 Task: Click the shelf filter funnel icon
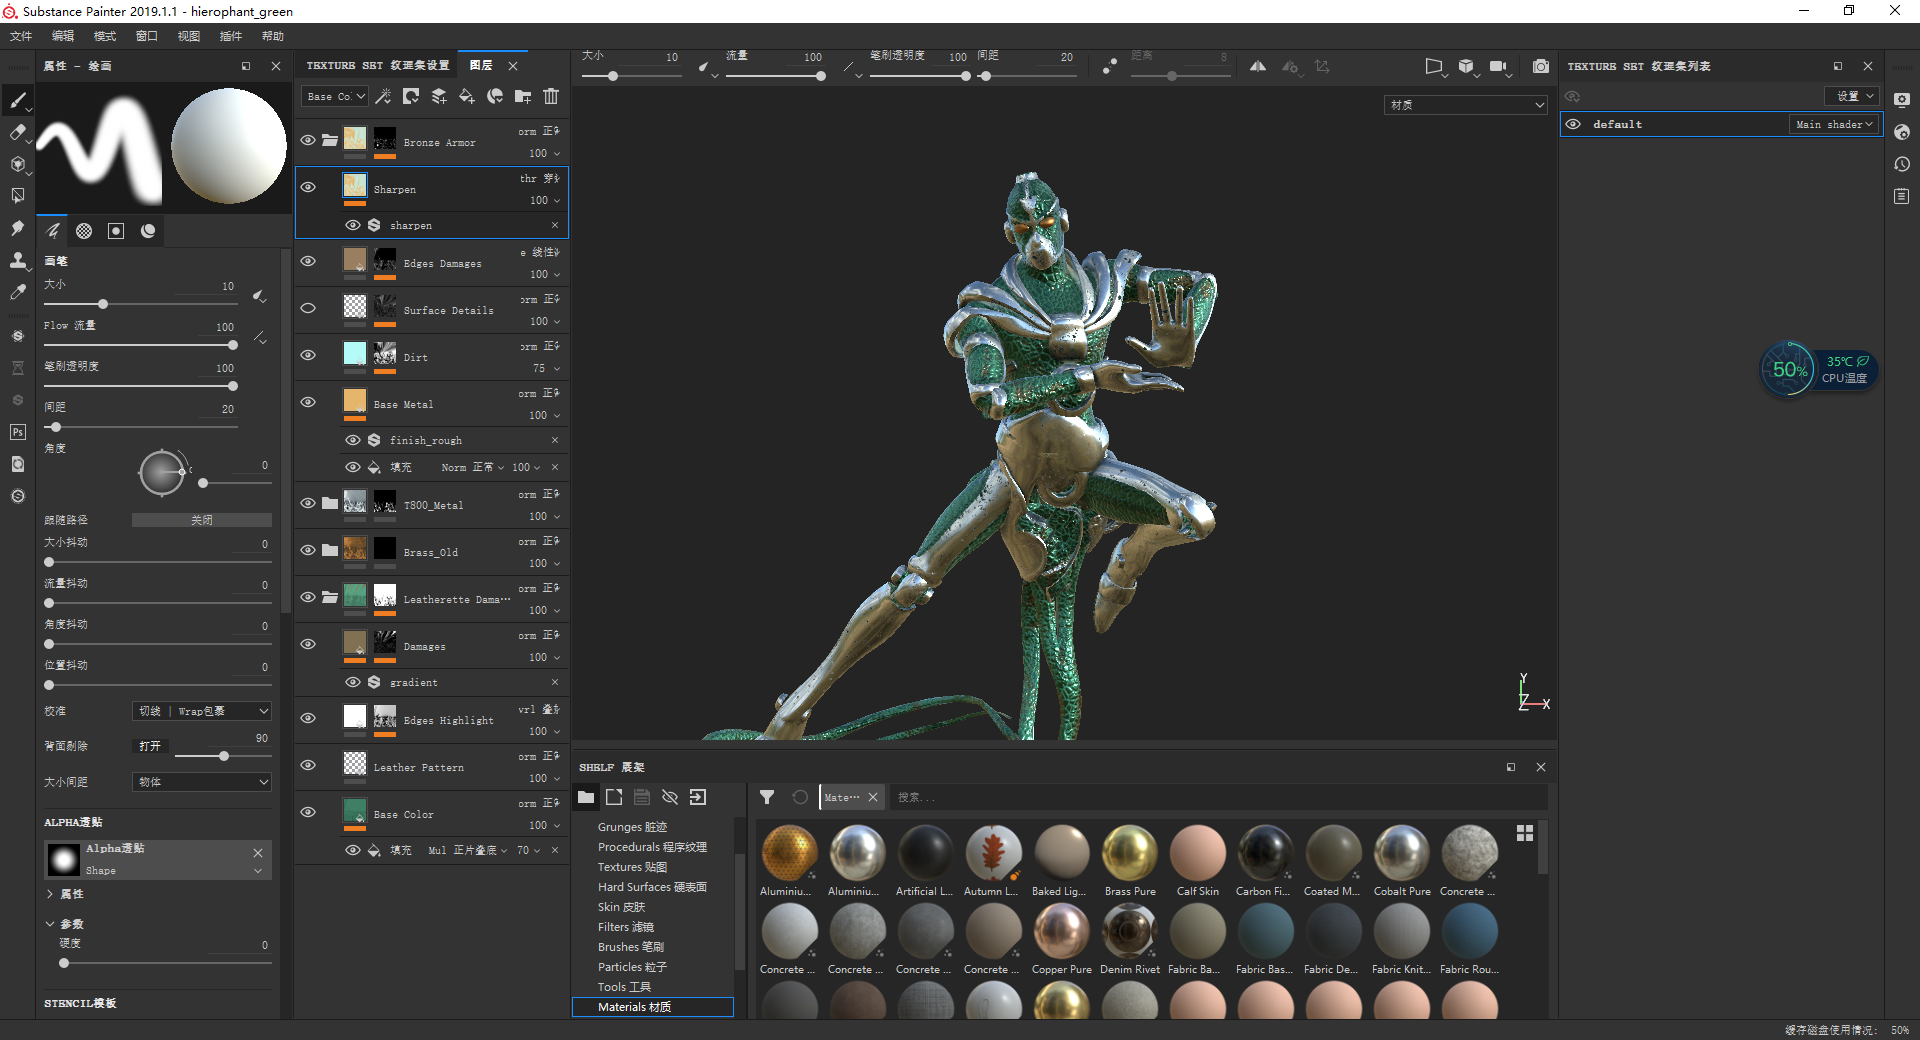767,797
